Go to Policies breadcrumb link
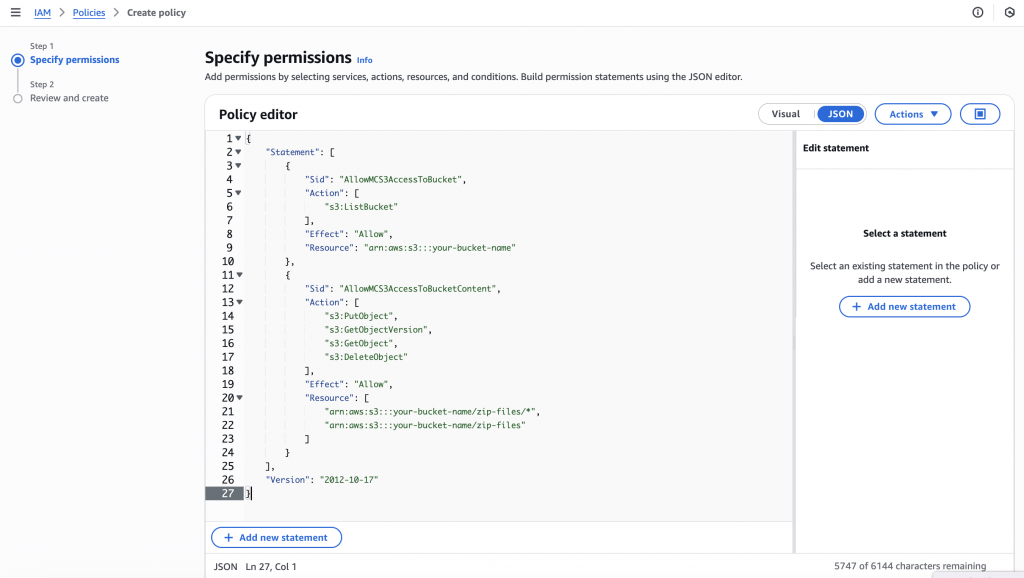The image size is (1024, 578). click(89, 13)
